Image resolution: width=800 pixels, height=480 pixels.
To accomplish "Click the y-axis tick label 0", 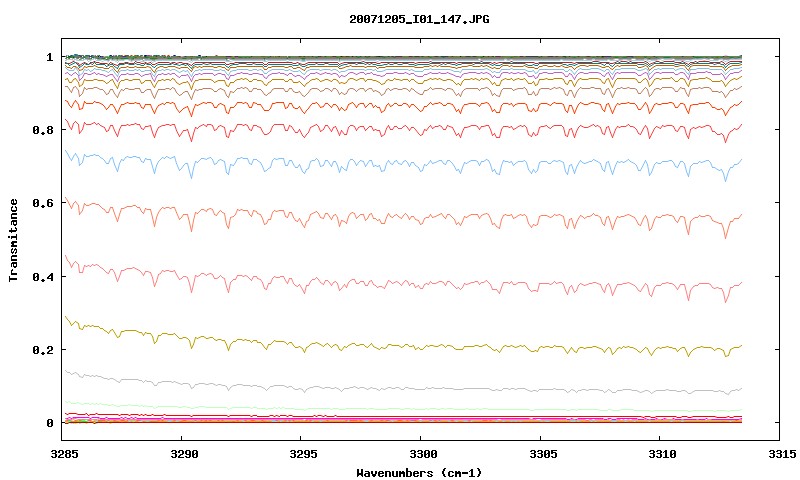I will (x=49, y=423).
